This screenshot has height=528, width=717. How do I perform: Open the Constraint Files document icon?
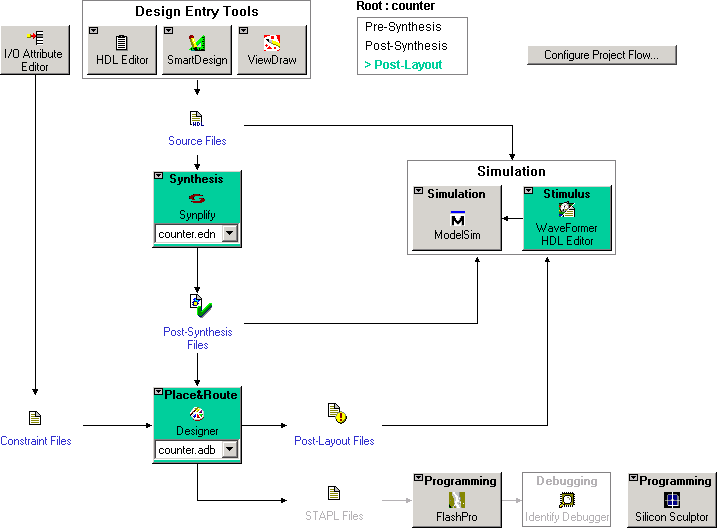35,418
